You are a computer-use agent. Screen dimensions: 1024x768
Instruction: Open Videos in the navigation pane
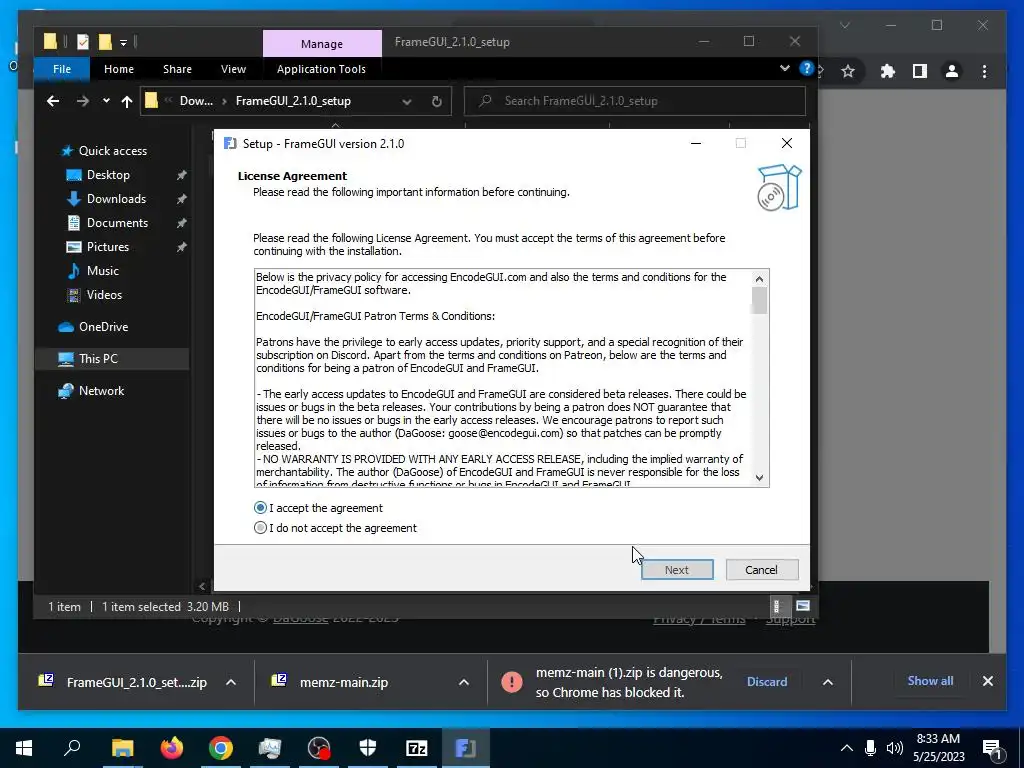click(95, 295)
